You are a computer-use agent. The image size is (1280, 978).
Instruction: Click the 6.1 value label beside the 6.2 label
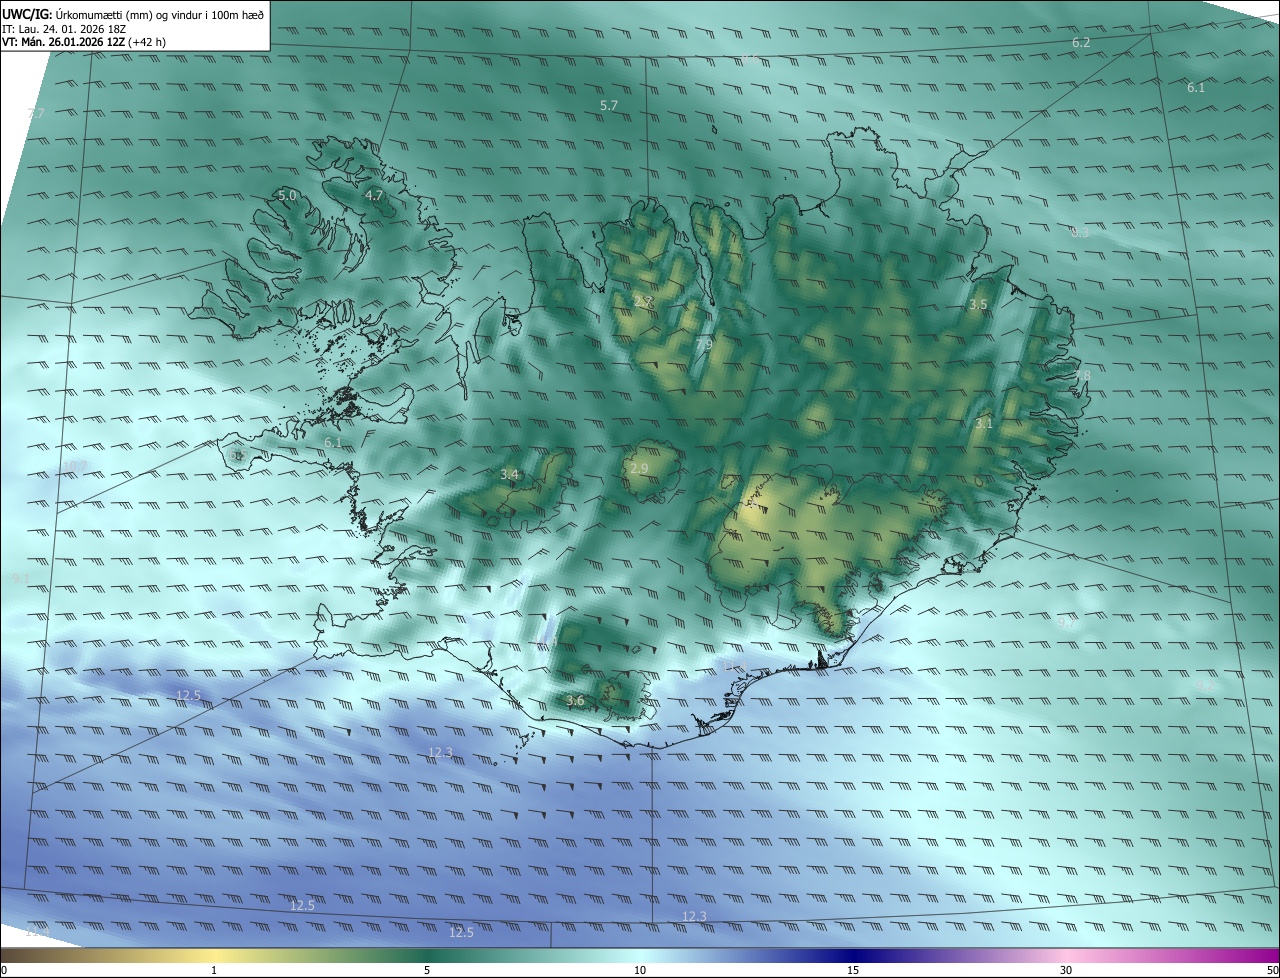click(x=1196, y=88)
